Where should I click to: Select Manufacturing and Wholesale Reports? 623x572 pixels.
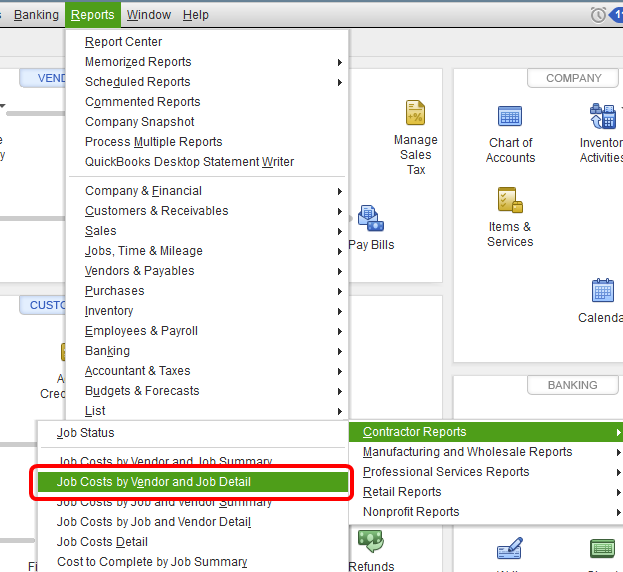click(486, 452)
